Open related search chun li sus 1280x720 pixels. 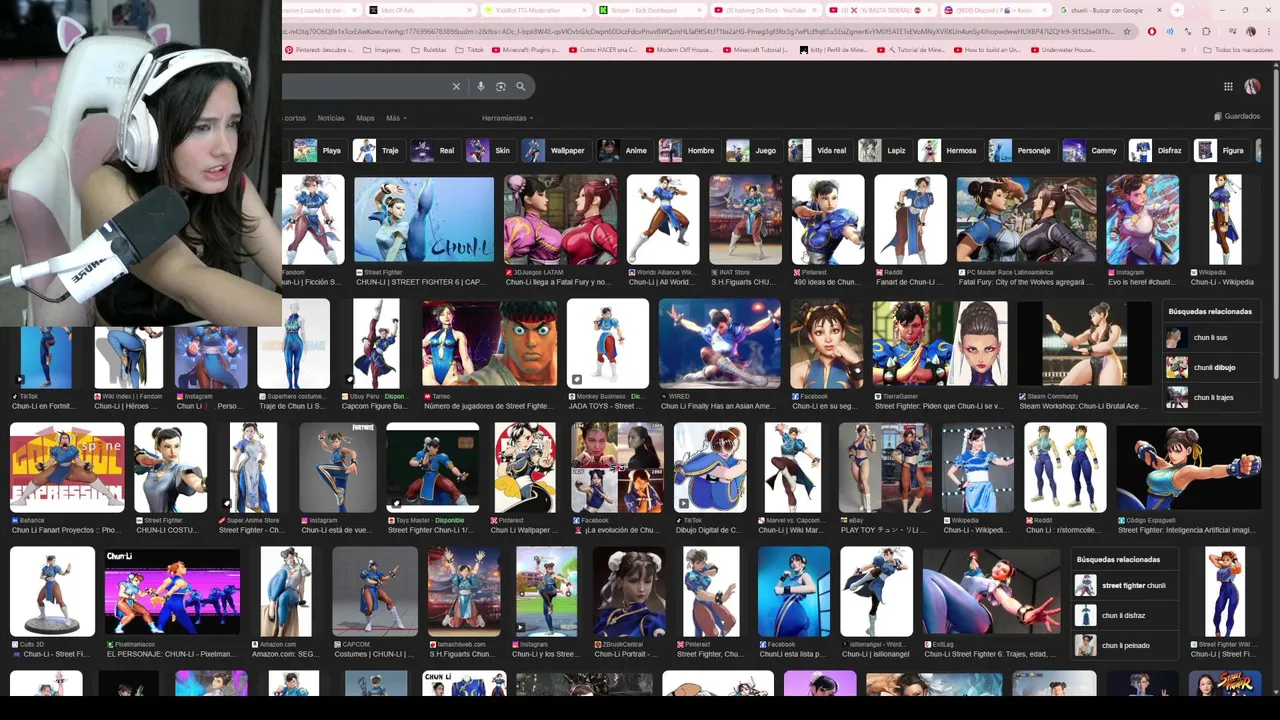point(1212,337)
